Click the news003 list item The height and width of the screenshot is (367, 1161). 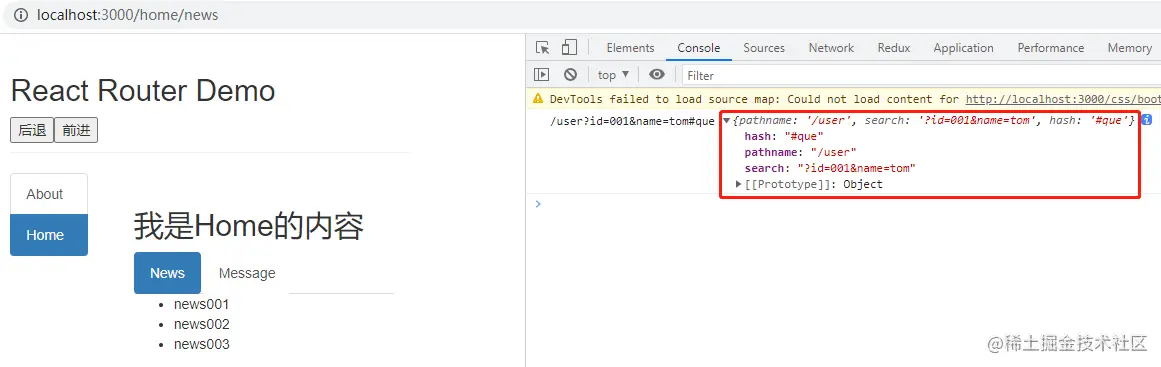tap(201, 344)
